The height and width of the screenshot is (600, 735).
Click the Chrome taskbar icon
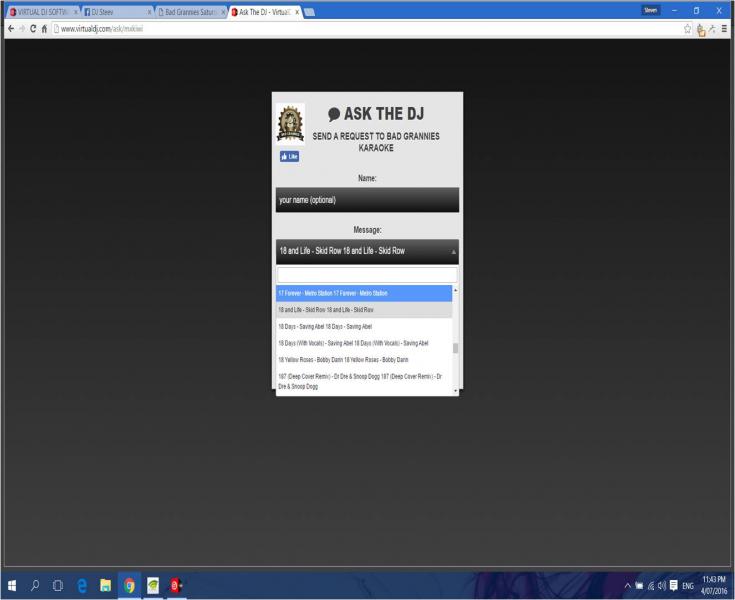pyautogui.click(x=129, y=585)
